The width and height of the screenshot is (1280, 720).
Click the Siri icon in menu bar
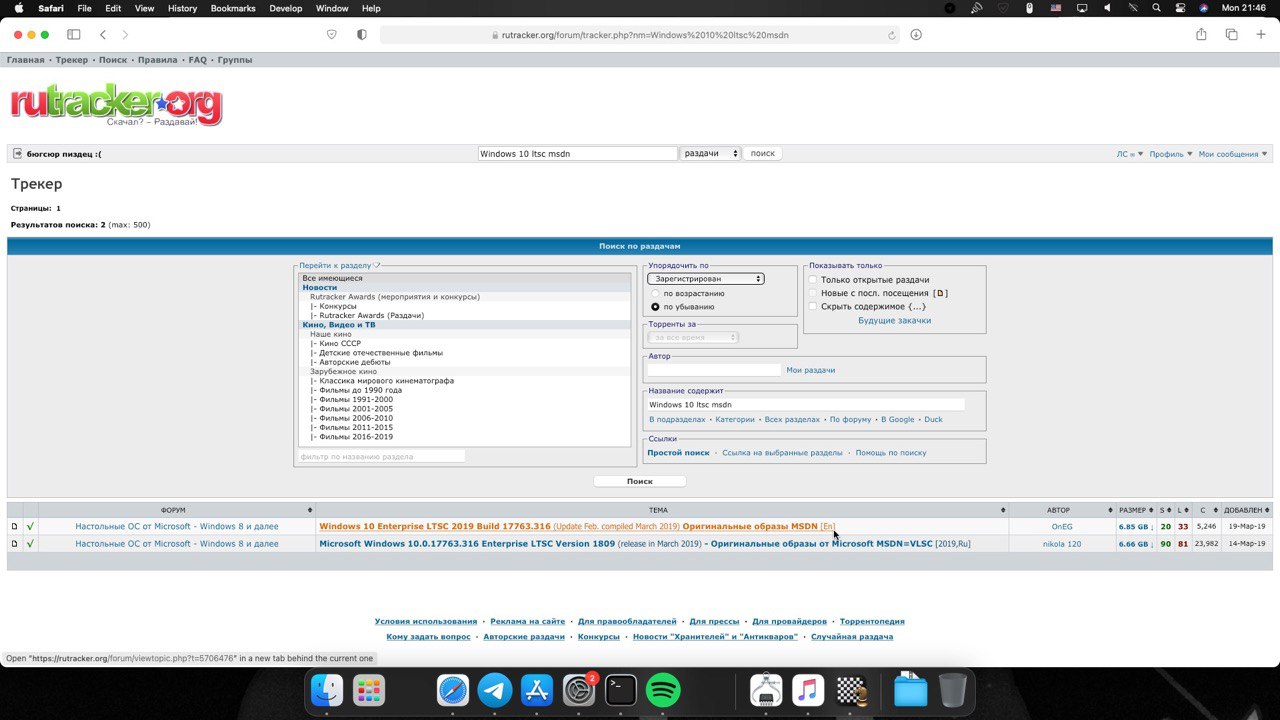tap(1204, 8)
